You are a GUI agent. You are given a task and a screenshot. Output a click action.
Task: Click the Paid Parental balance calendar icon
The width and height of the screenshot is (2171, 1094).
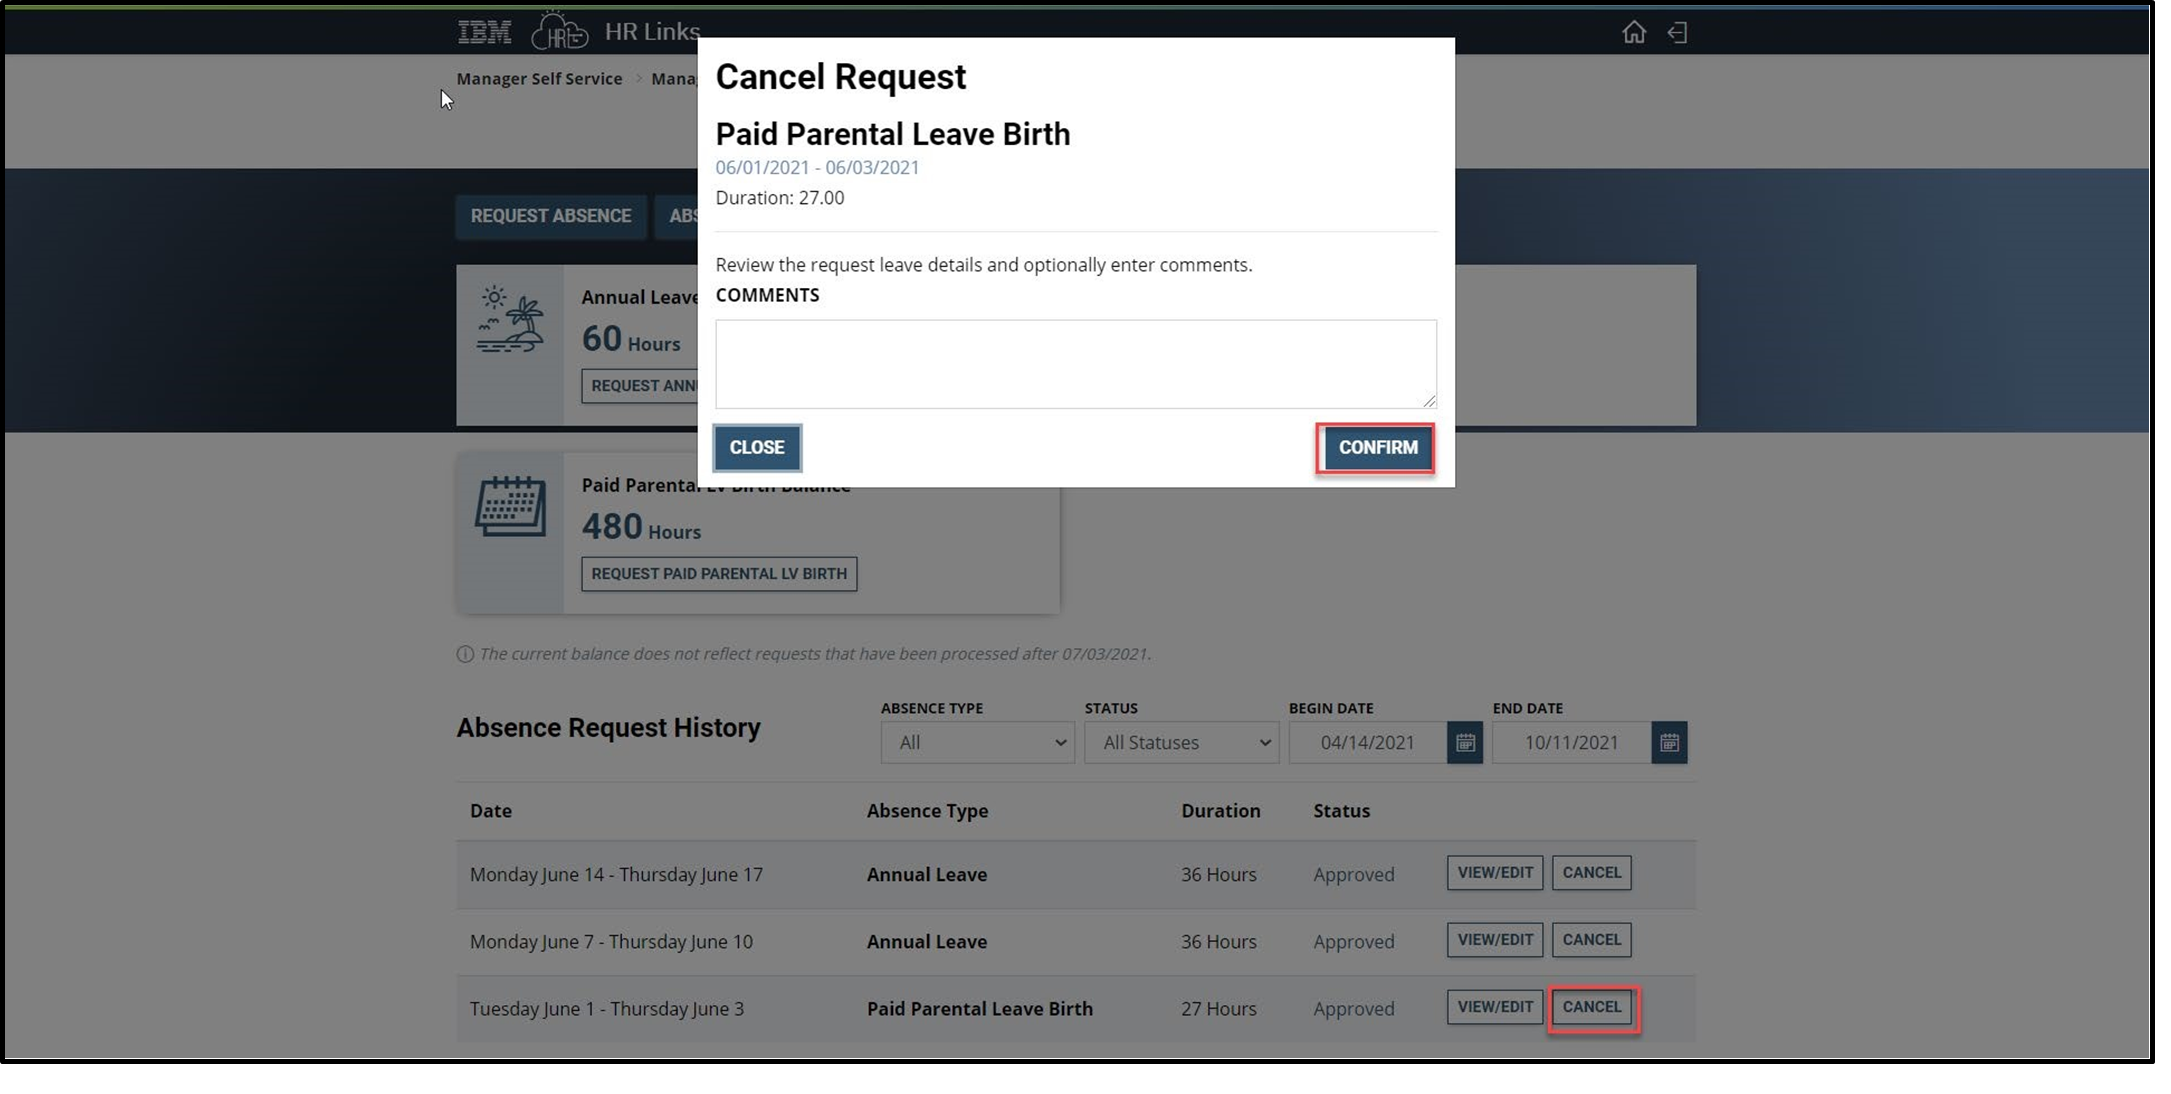click(x=510, y=505)
